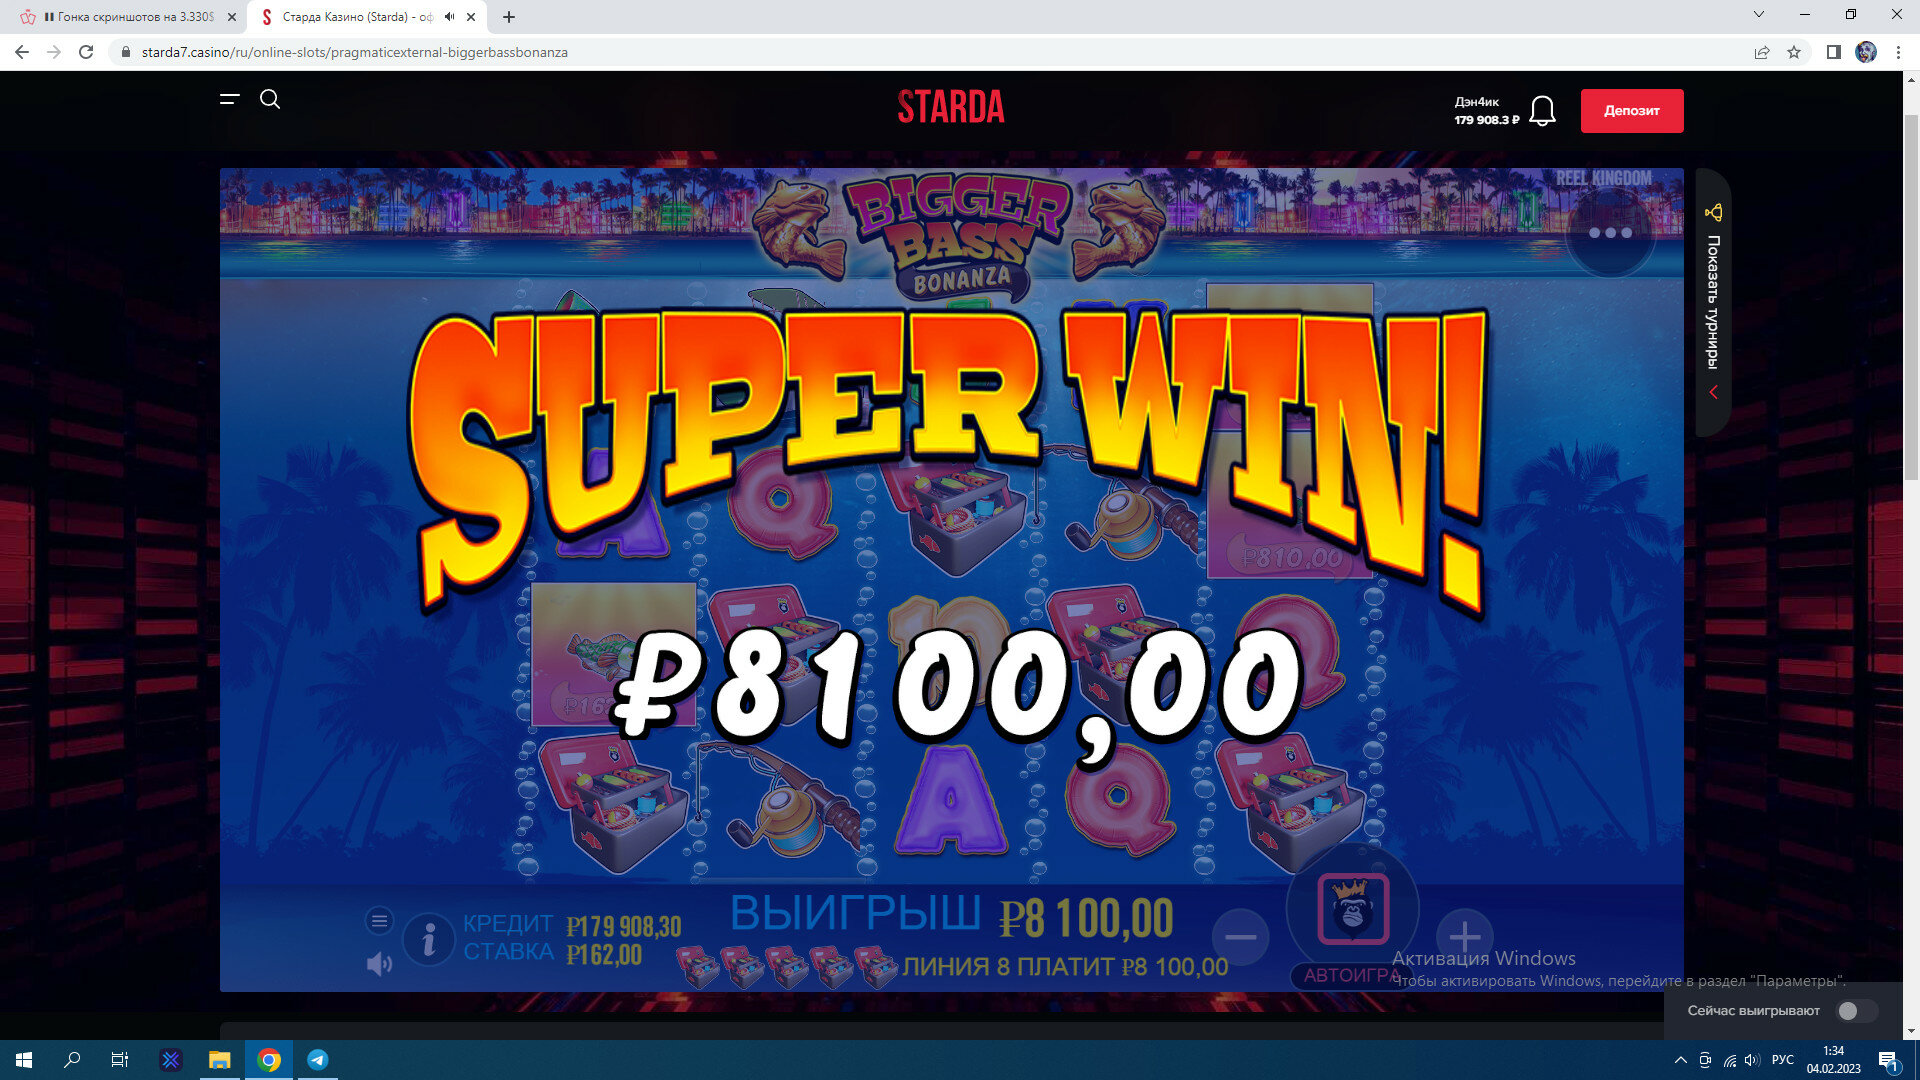1920x1080 pixels.
Task: Click the site search magnifier icon
Action: [x=270, y=99]
